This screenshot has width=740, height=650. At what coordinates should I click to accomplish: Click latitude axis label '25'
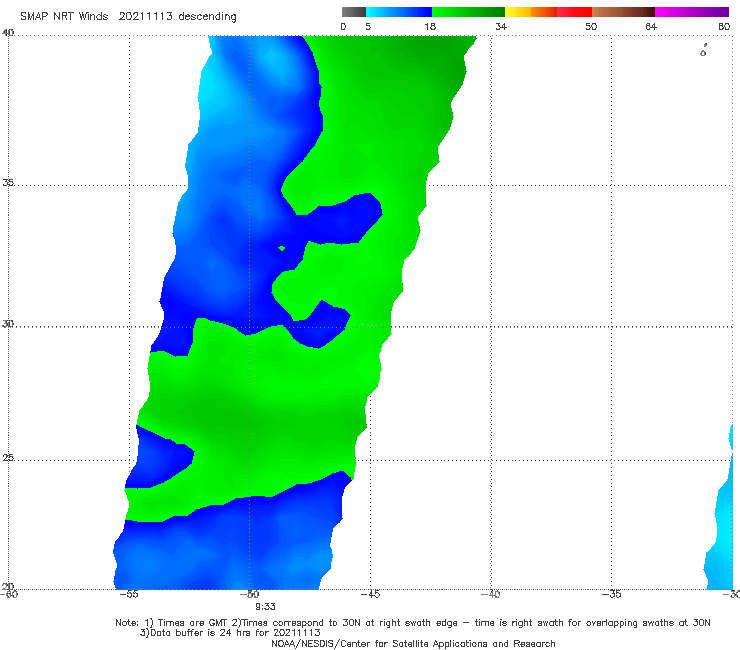8,458
